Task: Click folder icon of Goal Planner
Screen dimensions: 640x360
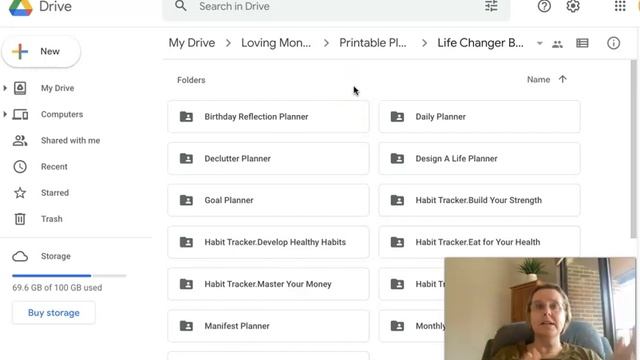Action: [x=186, y=200]
